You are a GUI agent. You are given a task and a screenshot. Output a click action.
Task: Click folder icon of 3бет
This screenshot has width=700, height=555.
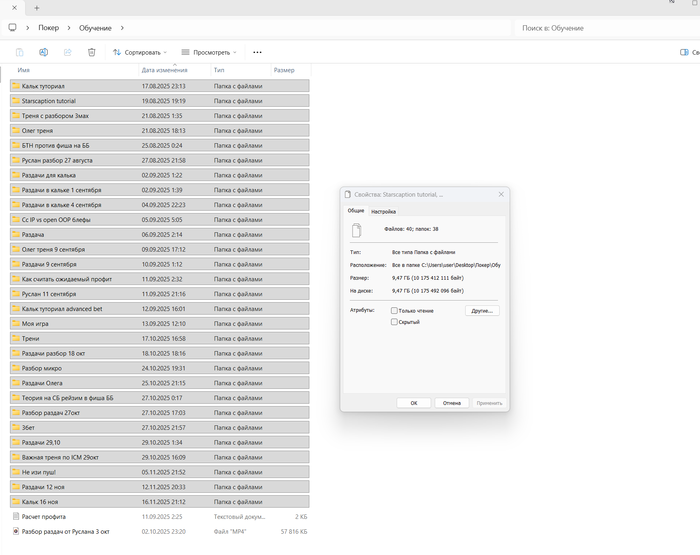tap(16, 427)
